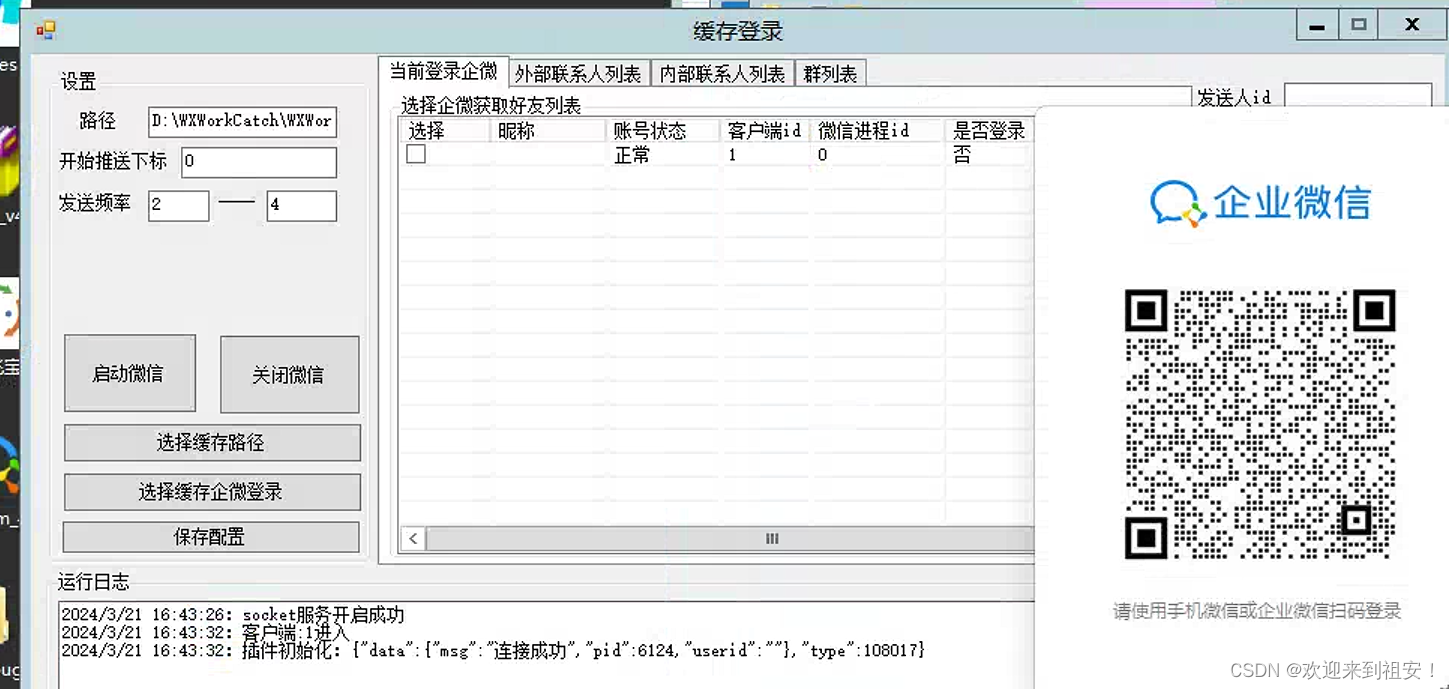Click the 选择 column header
The image size is (1449, 689).
[x=445, y=131]
